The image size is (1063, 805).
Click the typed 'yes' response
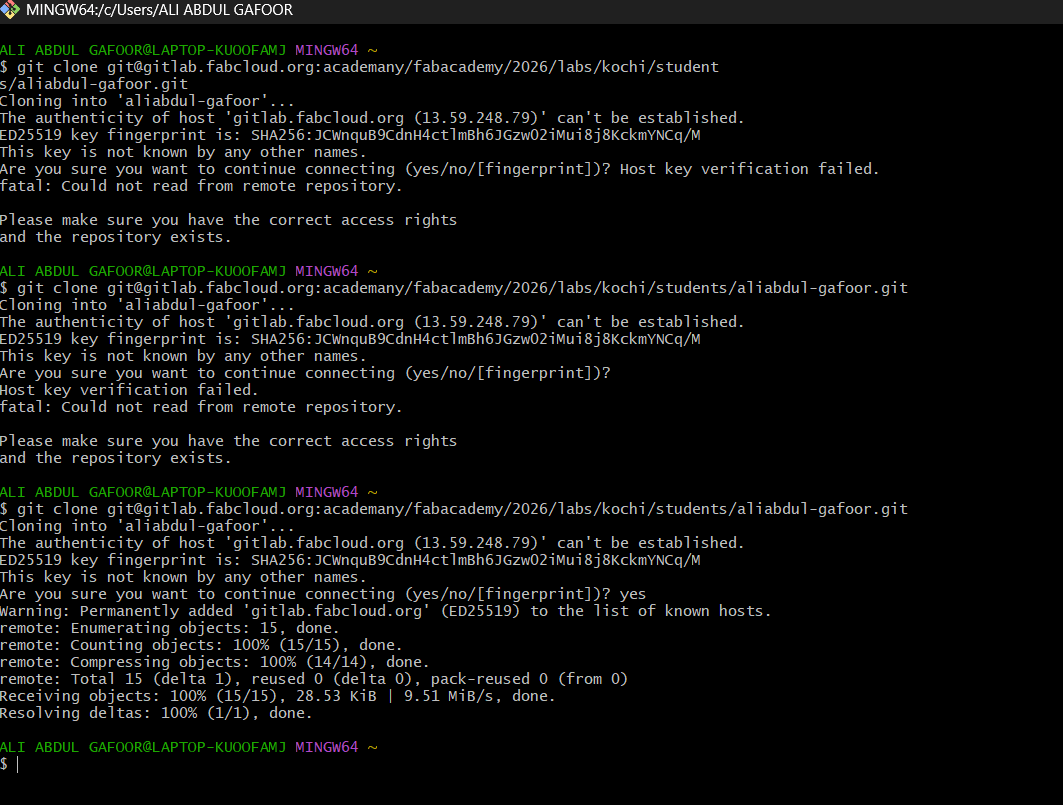pos(633,594)
